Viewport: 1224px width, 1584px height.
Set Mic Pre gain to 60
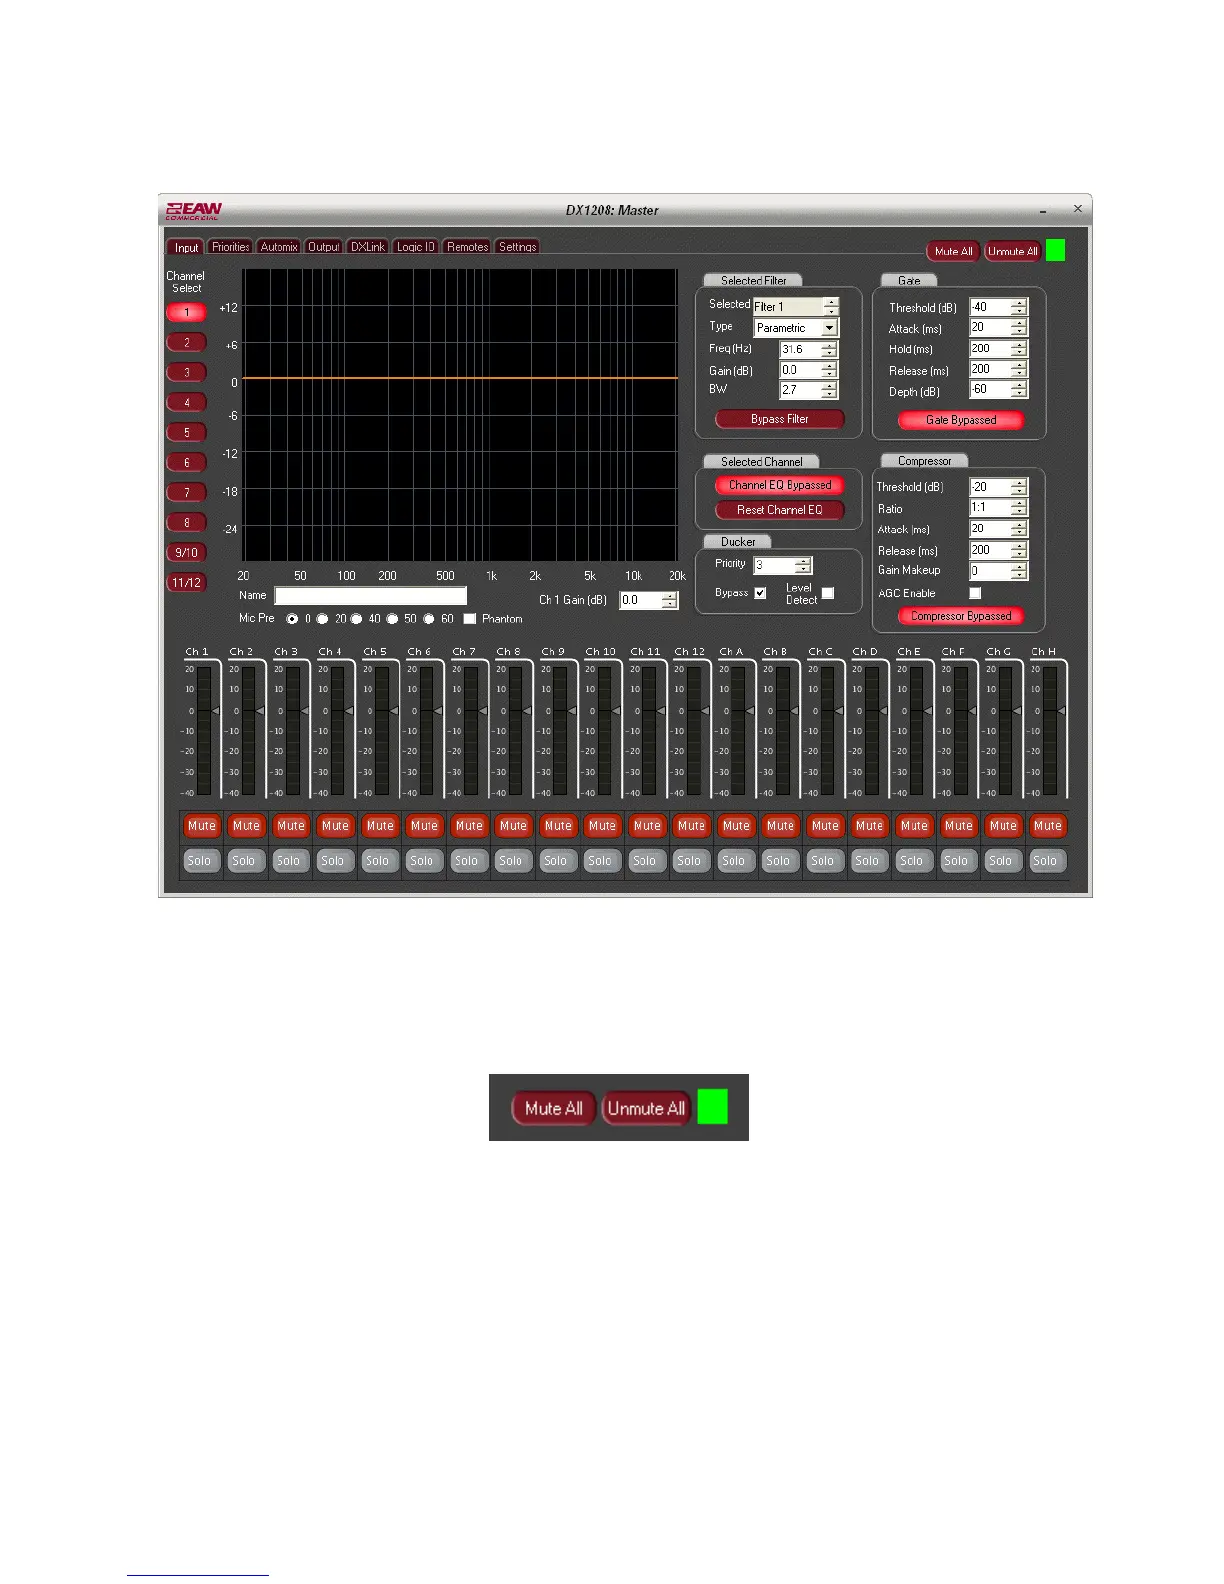pyautogui.click(x=429, y=619)
